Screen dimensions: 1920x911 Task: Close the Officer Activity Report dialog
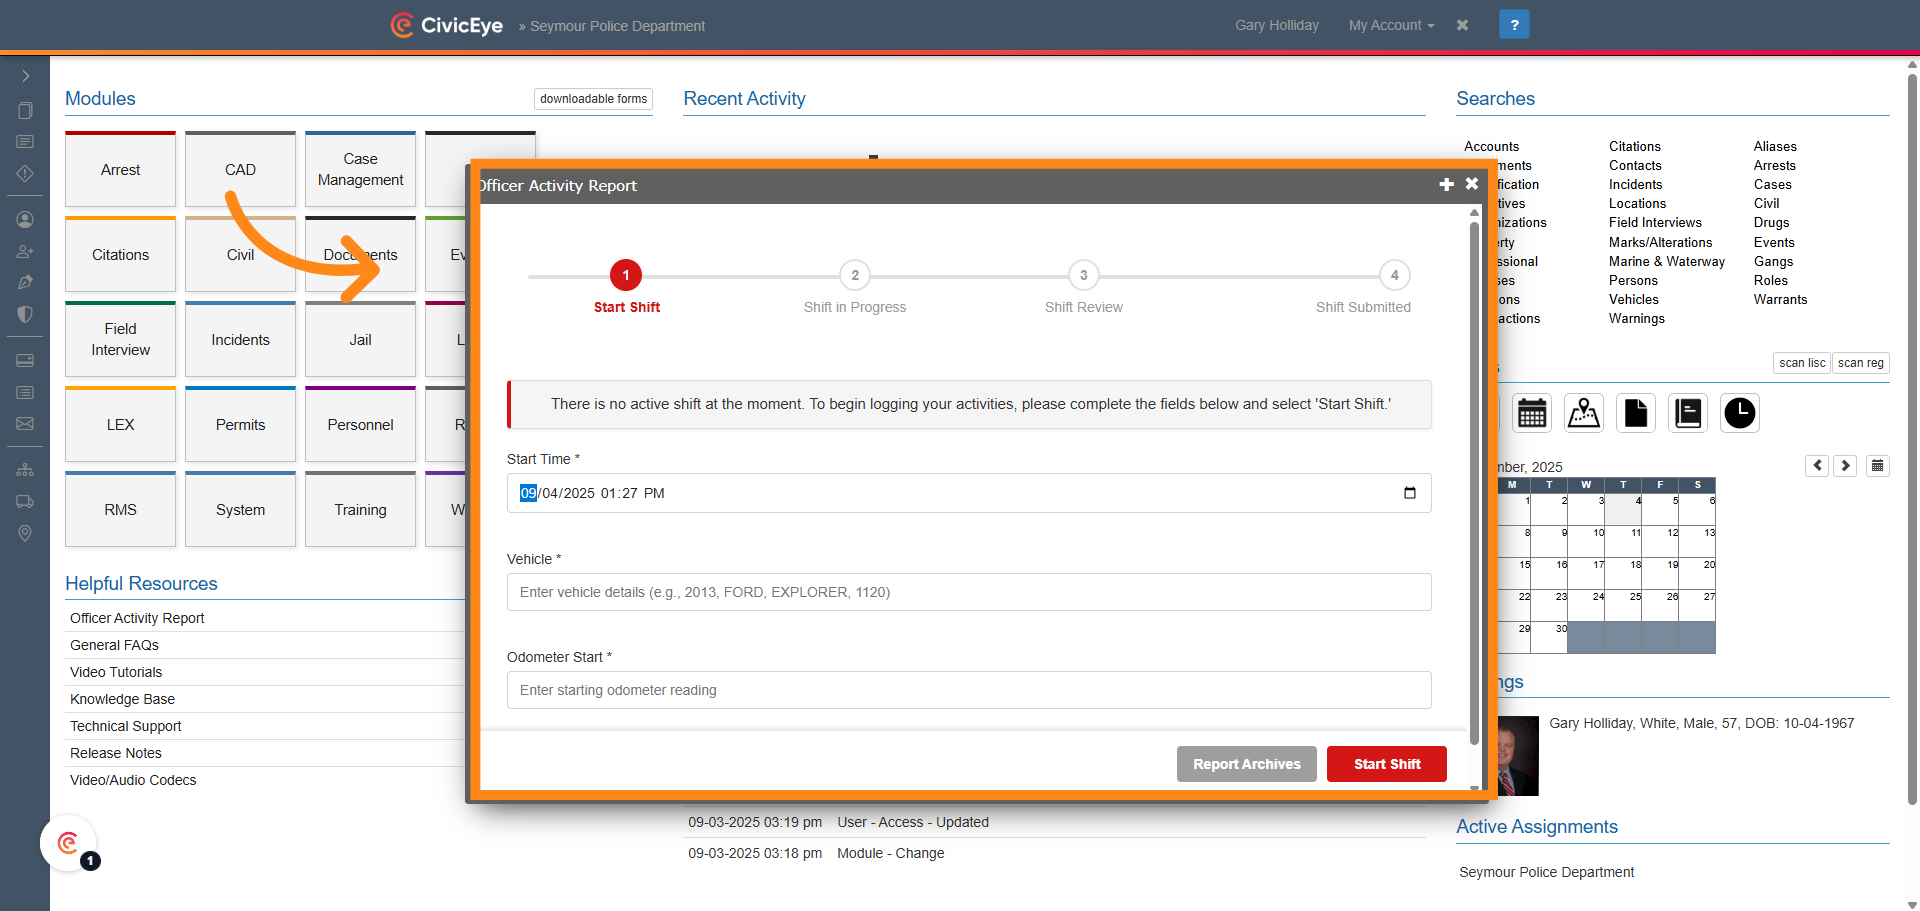[1472, 184]
